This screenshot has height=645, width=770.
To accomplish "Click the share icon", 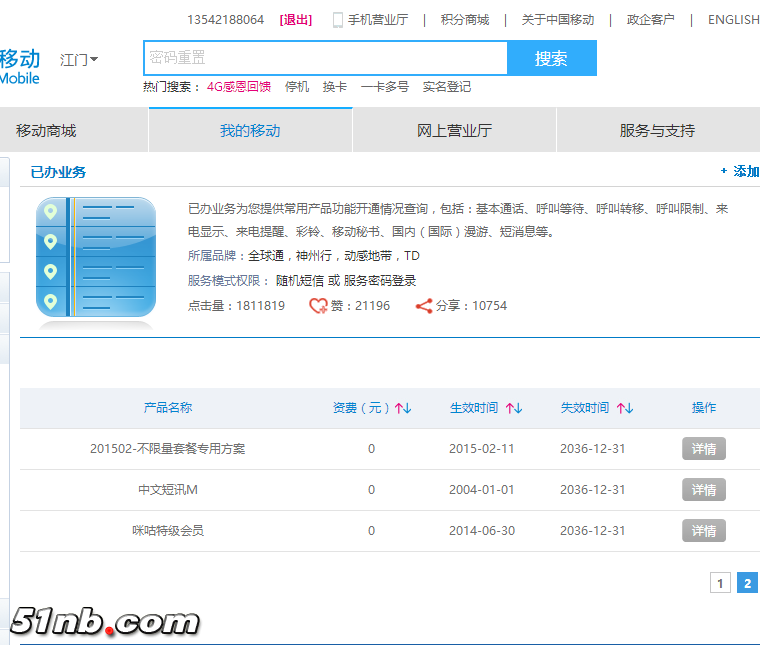I will (x=424, y=306).
